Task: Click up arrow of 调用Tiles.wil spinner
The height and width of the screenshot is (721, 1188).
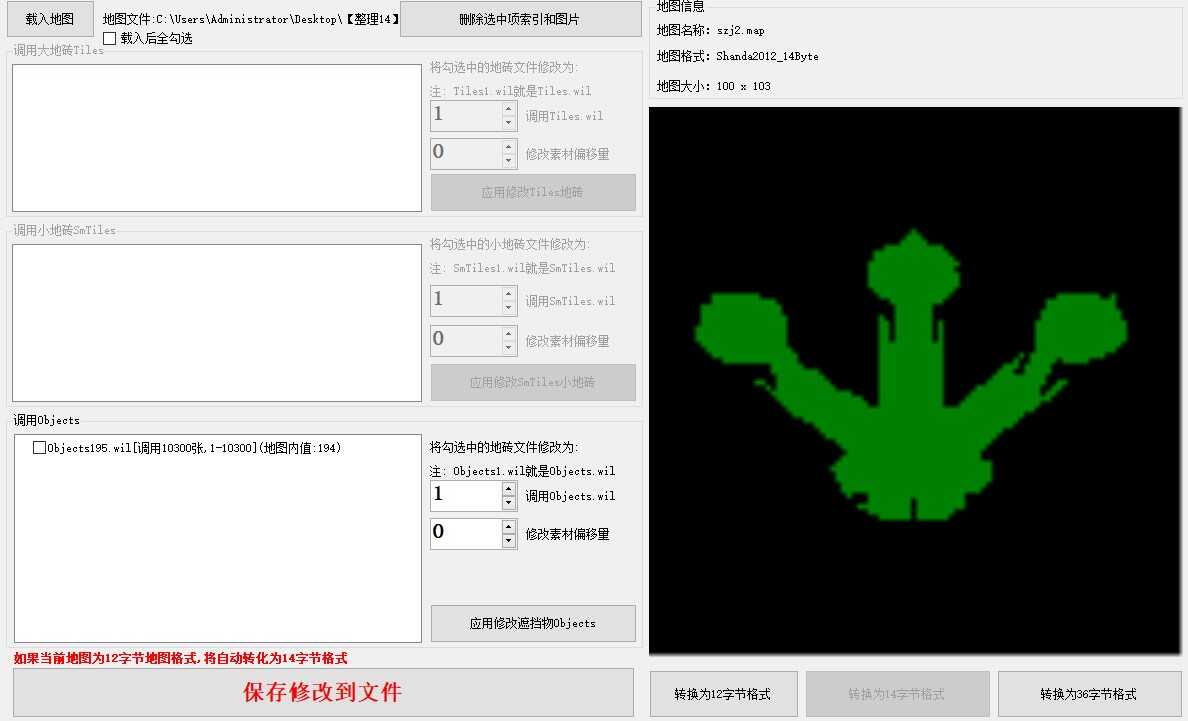Action: click(x=509, y=109)
